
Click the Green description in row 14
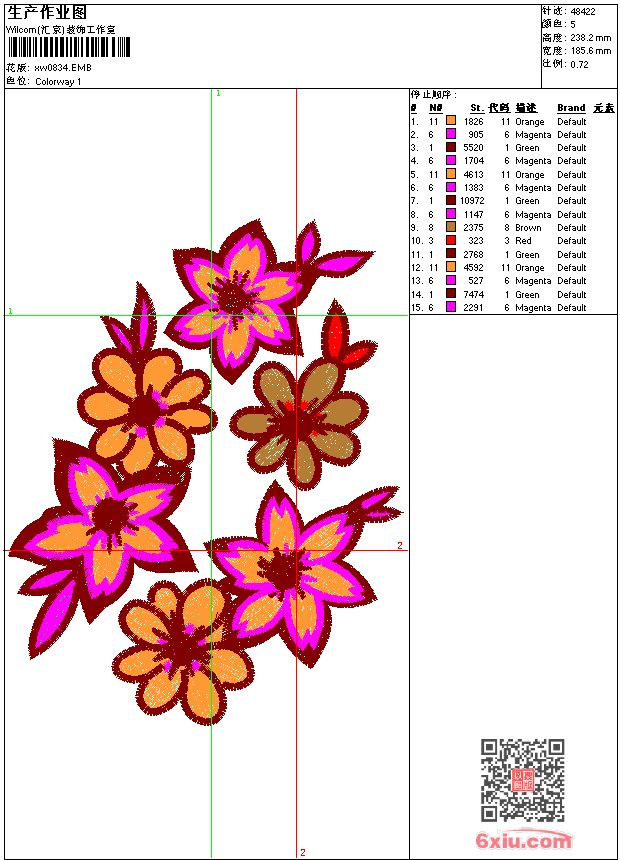coord(527,295)
